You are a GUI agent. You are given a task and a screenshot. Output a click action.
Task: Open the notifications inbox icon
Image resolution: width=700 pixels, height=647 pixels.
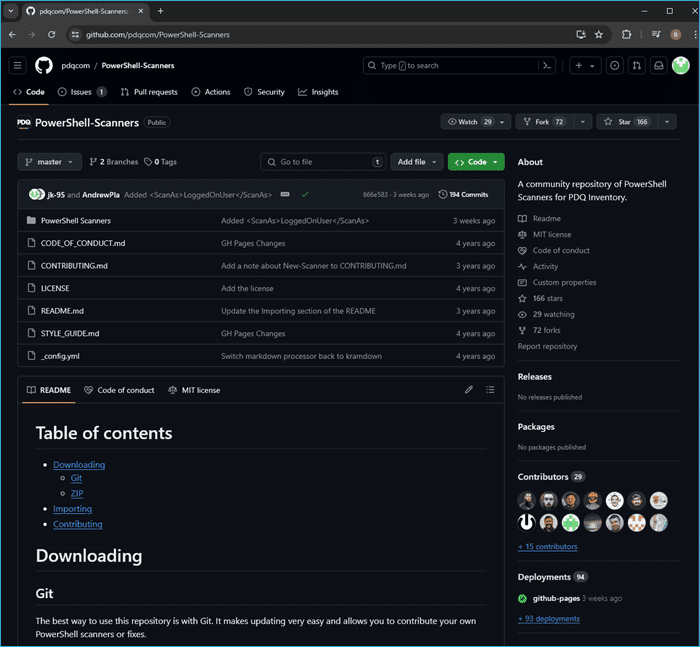(658, 66)
